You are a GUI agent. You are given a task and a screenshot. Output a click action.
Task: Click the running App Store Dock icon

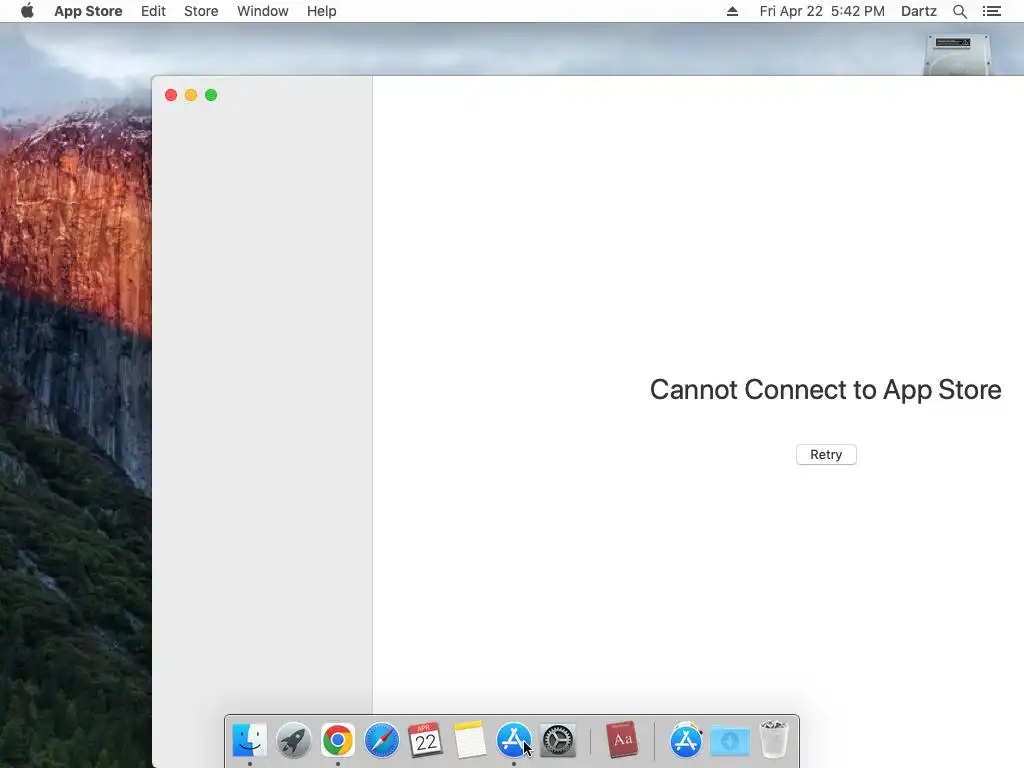pos(513,741)
